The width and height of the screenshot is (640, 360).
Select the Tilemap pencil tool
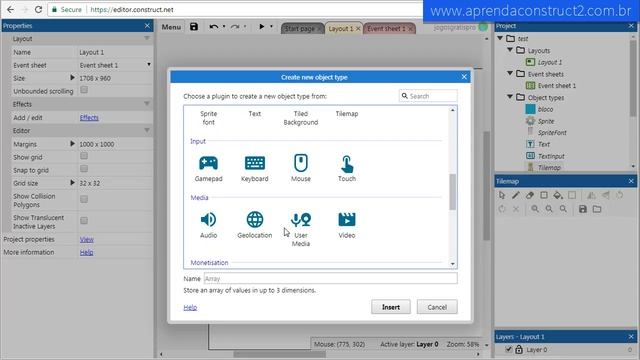[x=516, y=196]
